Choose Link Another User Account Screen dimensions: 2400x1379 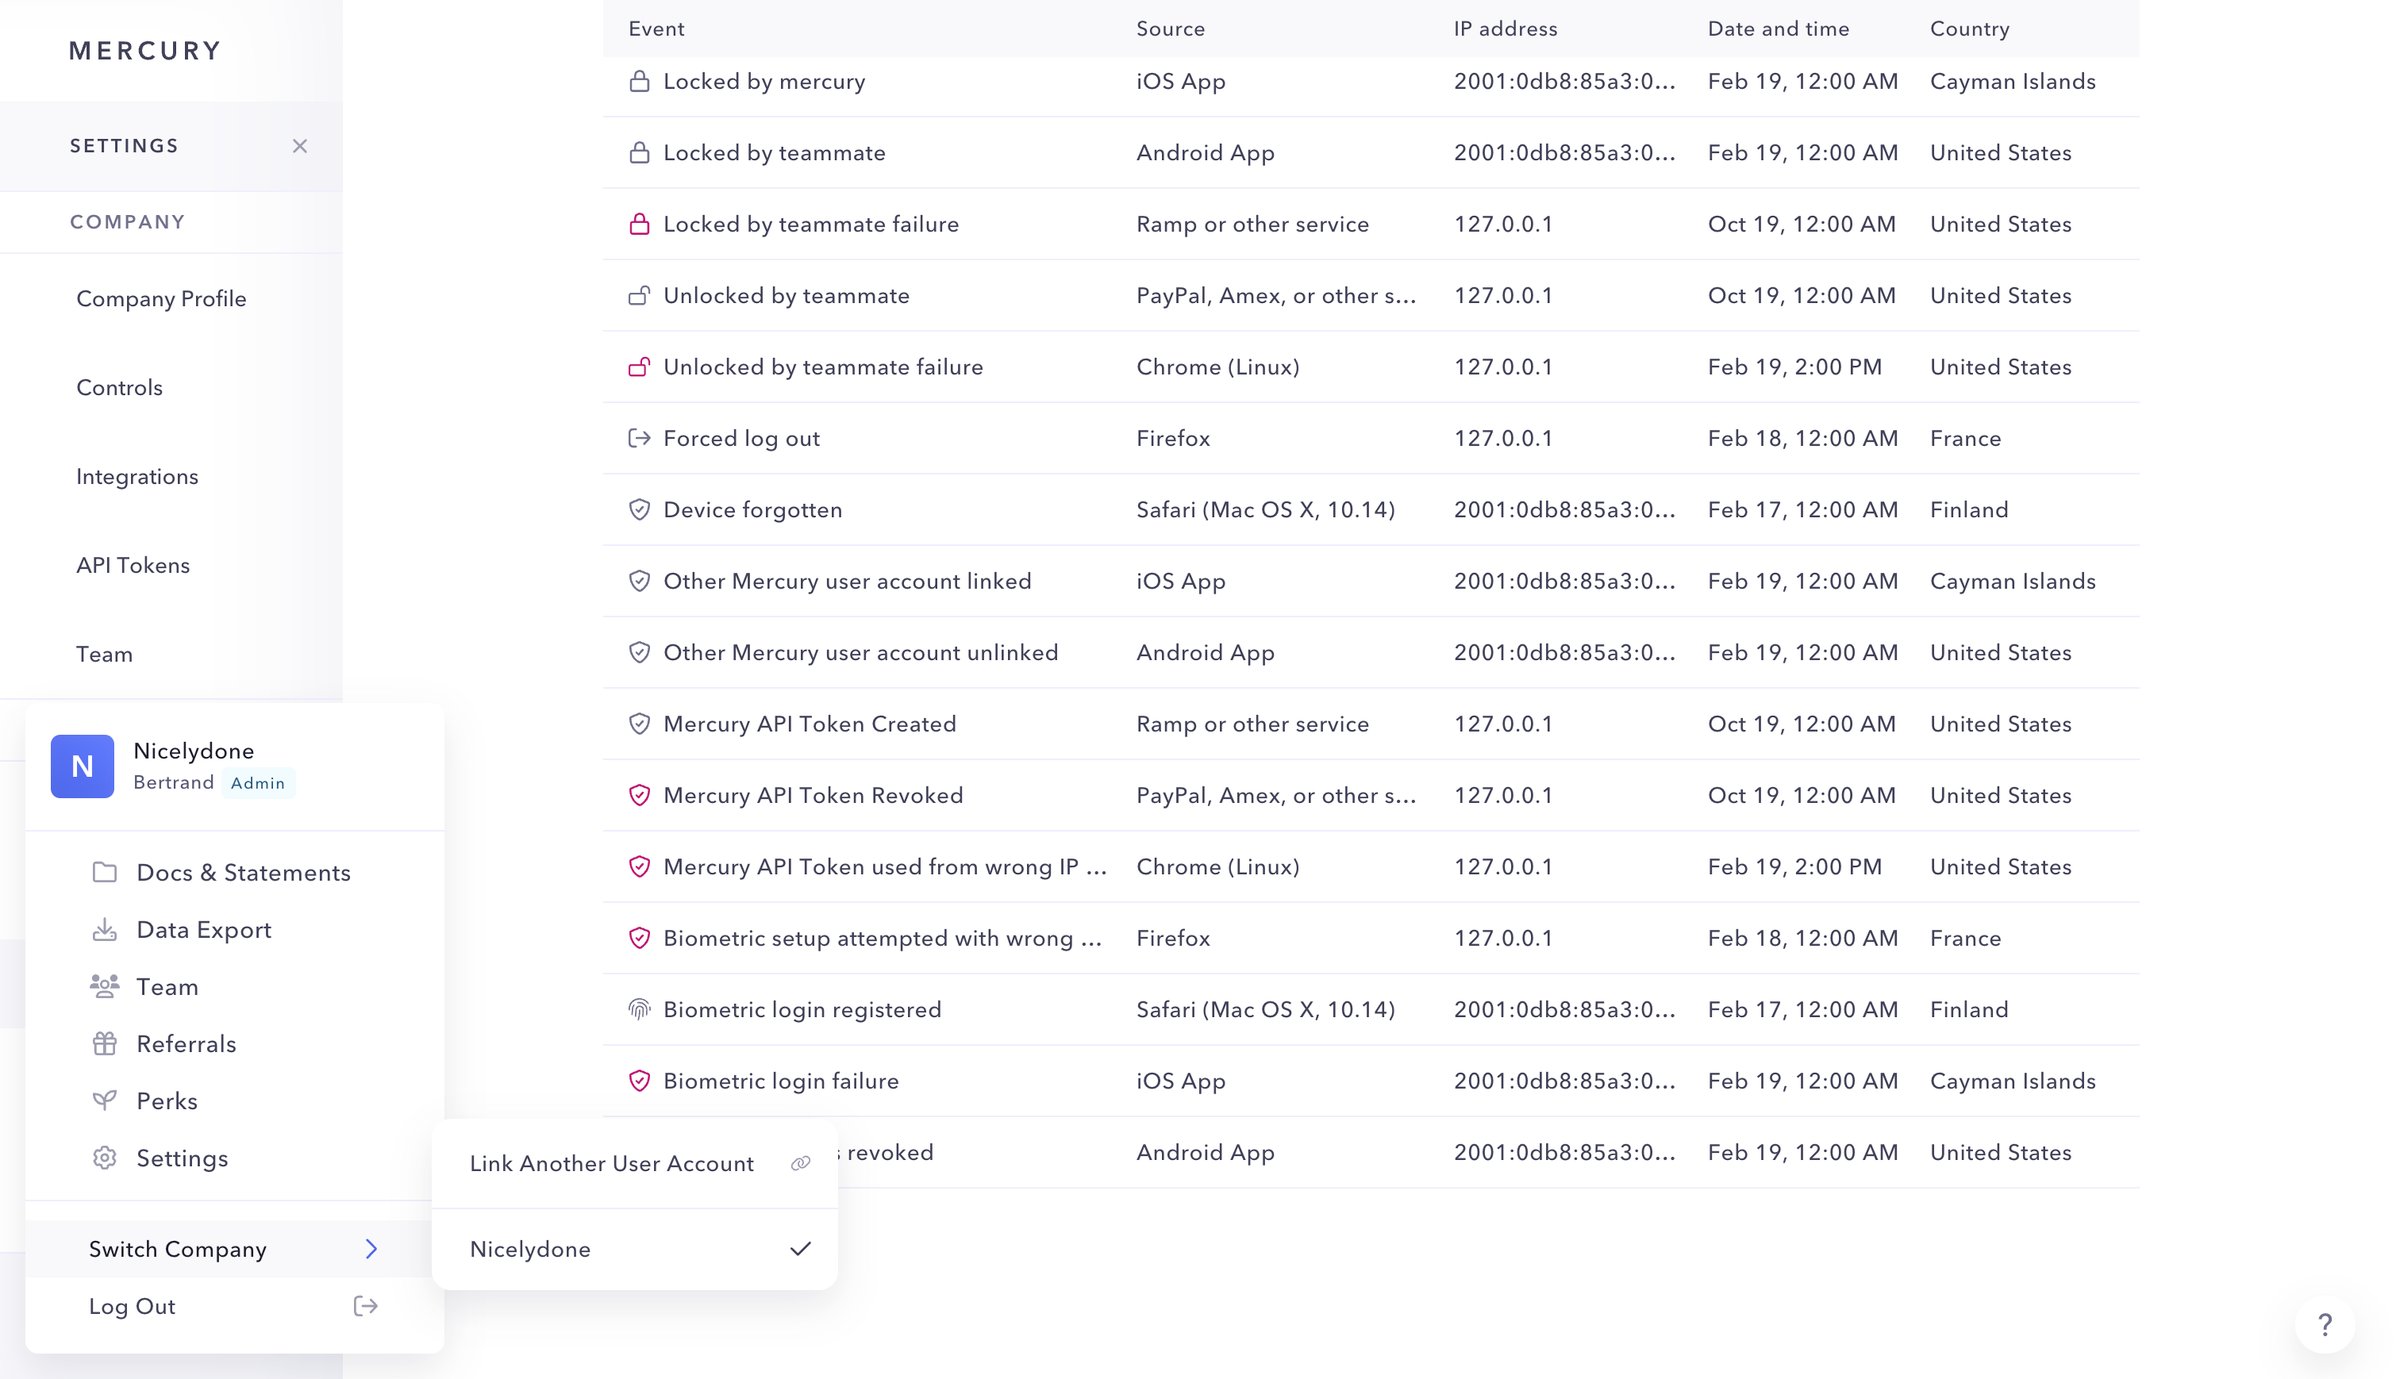[x=612, y=1163]
